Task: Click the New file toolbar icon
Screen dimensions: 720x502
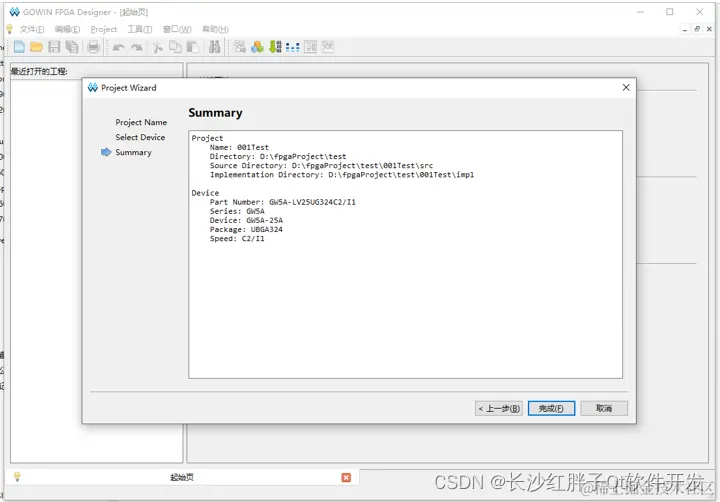Action: (x=19, y=47)
